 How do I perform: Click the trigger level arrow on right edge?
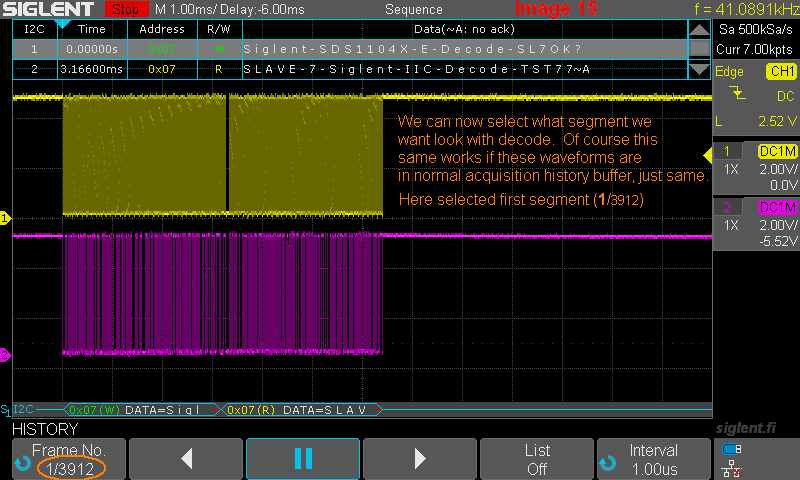(x=708, y=155)
